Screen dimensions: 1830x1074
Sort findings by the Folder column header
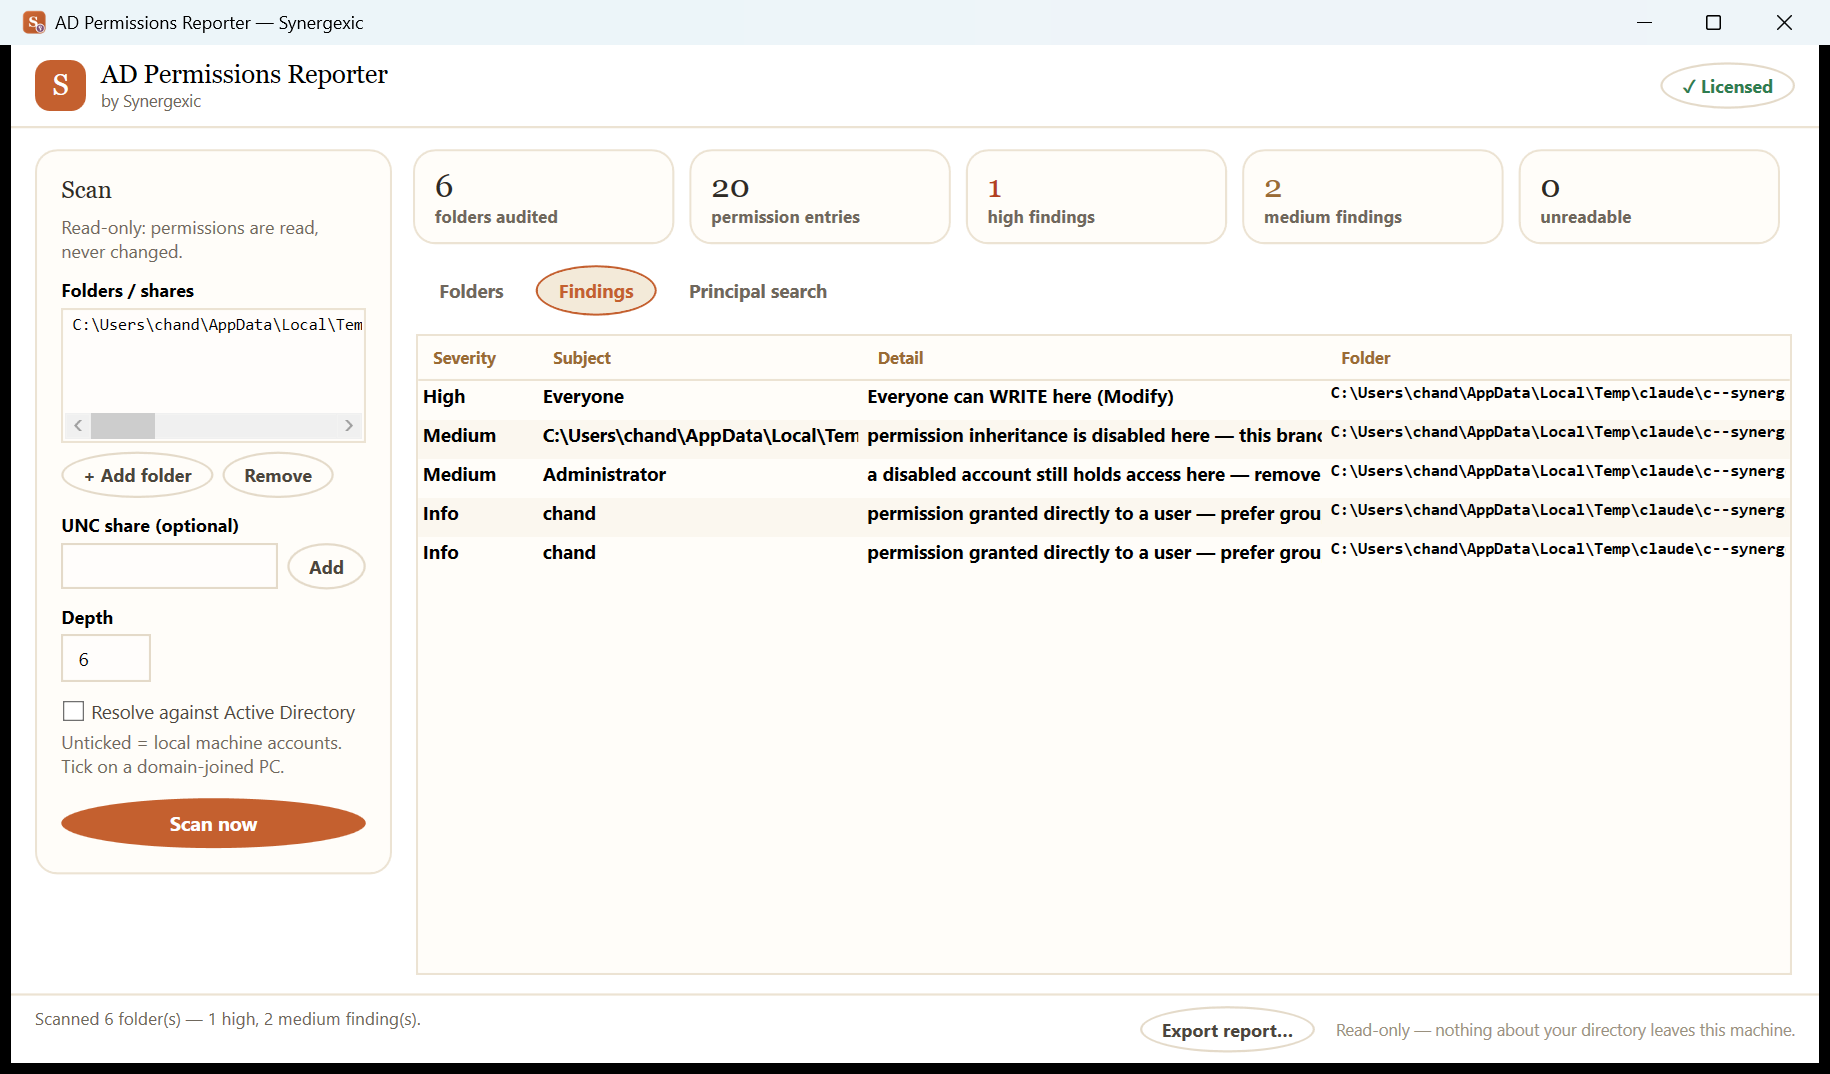pyautogui.click(x=1365, y=358)
